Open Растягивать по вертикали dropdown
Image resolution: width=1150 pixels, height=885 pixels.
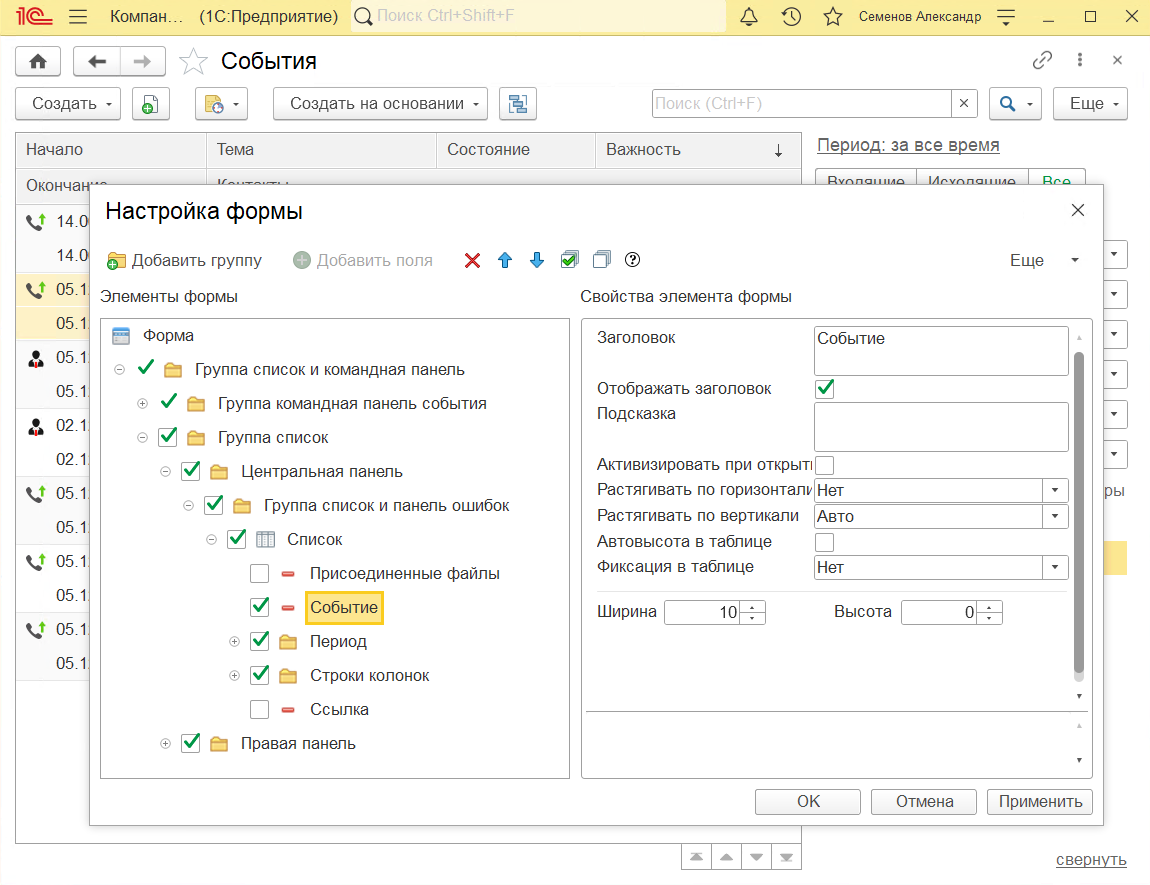(1055, 516)
